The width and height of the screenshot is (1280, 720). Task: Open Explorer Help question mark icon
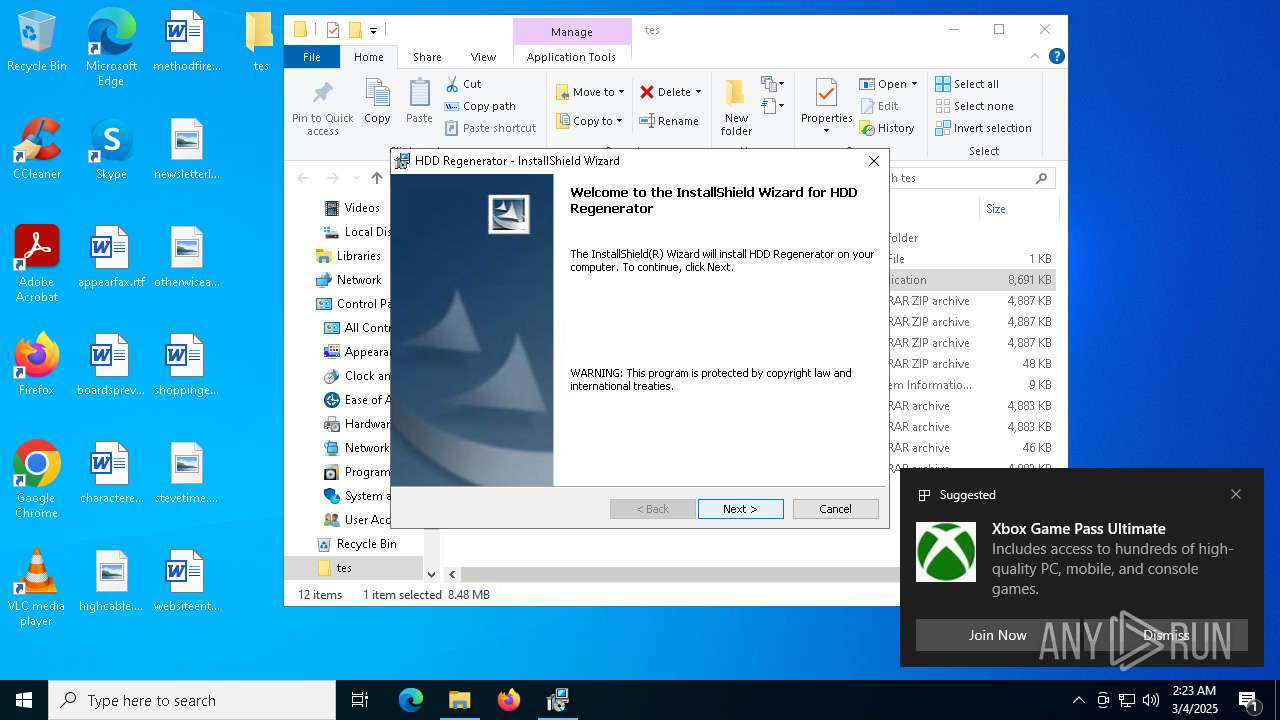coord(1056,56)
